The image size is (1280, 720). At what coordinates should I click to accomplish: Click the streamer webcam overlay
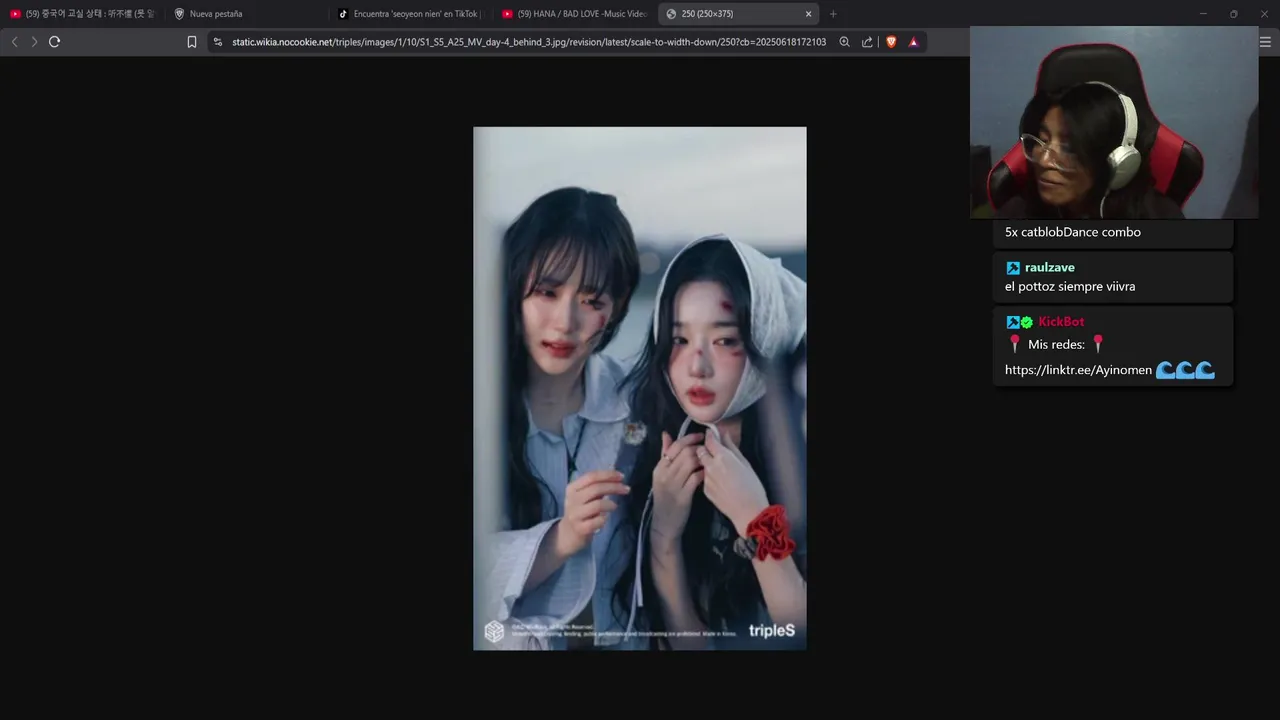tap(1114, 122)
